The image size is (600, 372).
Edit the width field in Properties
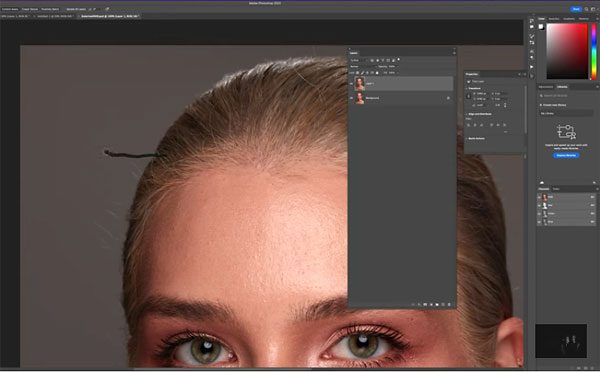[x=481, y=93]
